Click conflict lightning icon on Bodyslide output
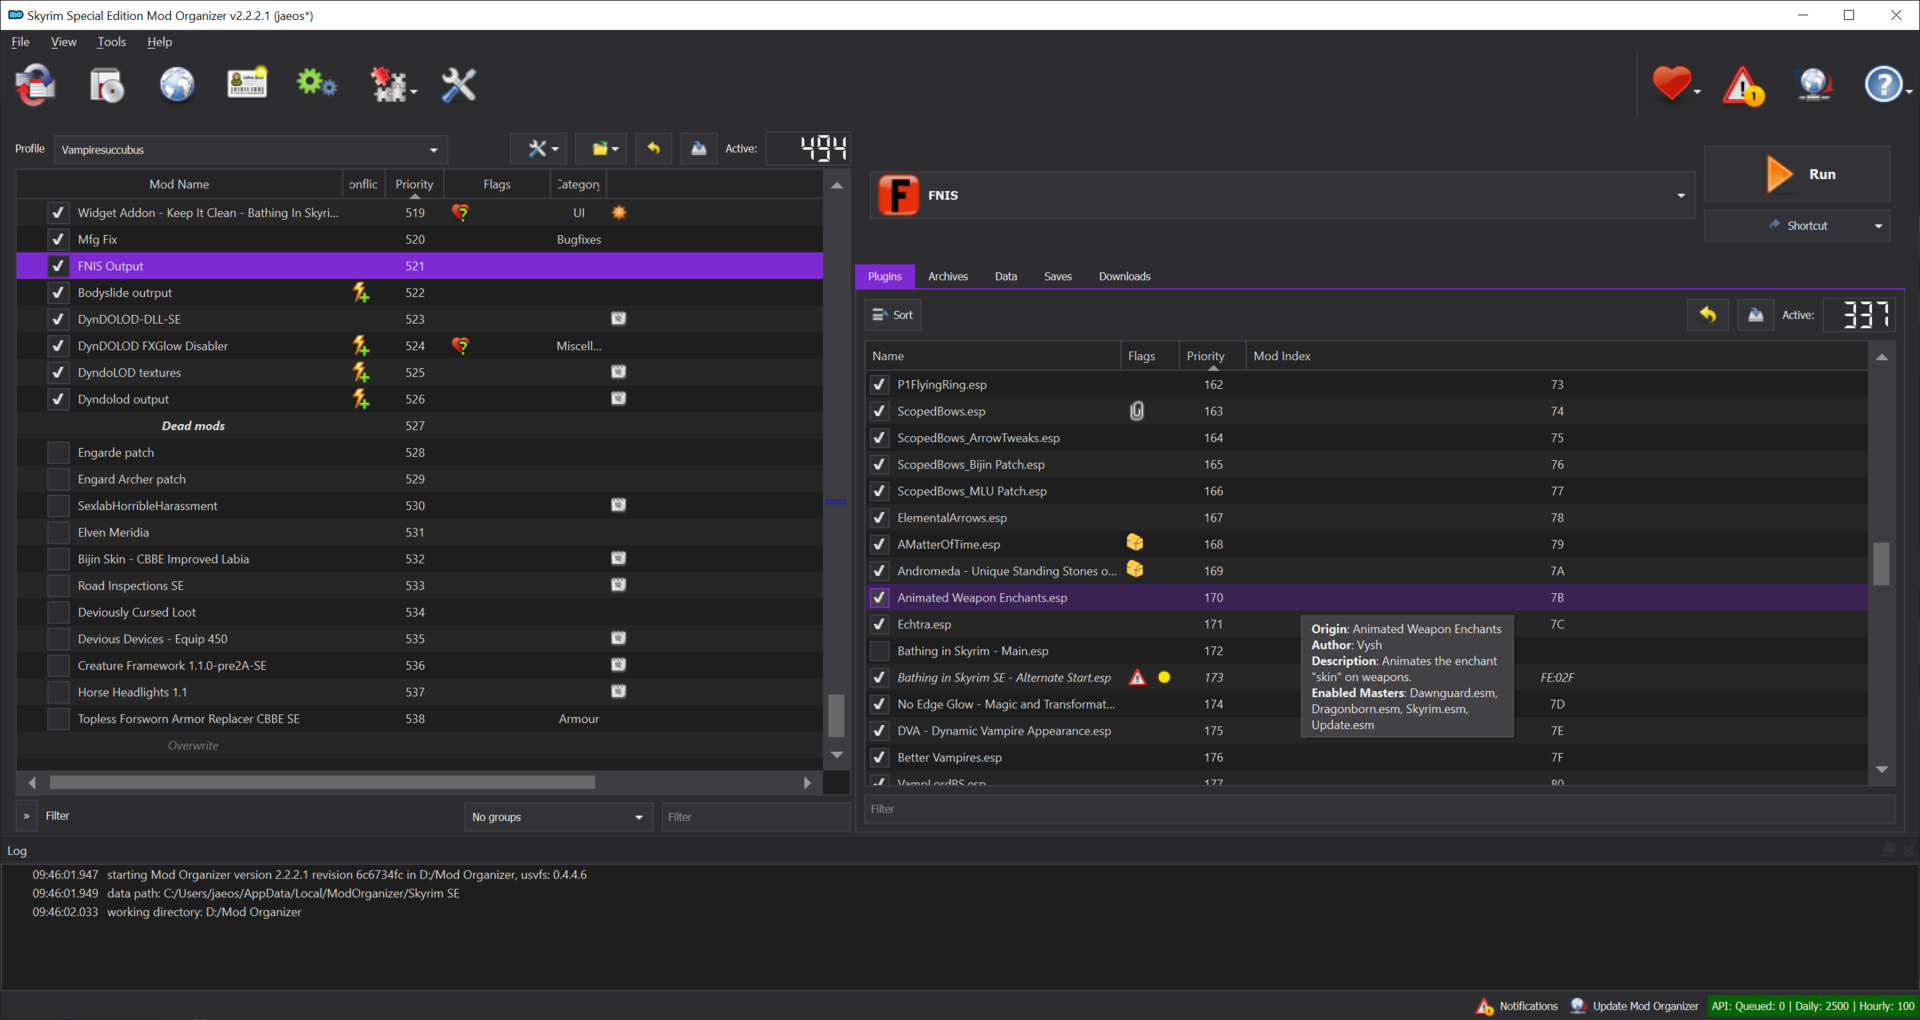The width and height of the screenshot is (1920, 1020). 361,293
